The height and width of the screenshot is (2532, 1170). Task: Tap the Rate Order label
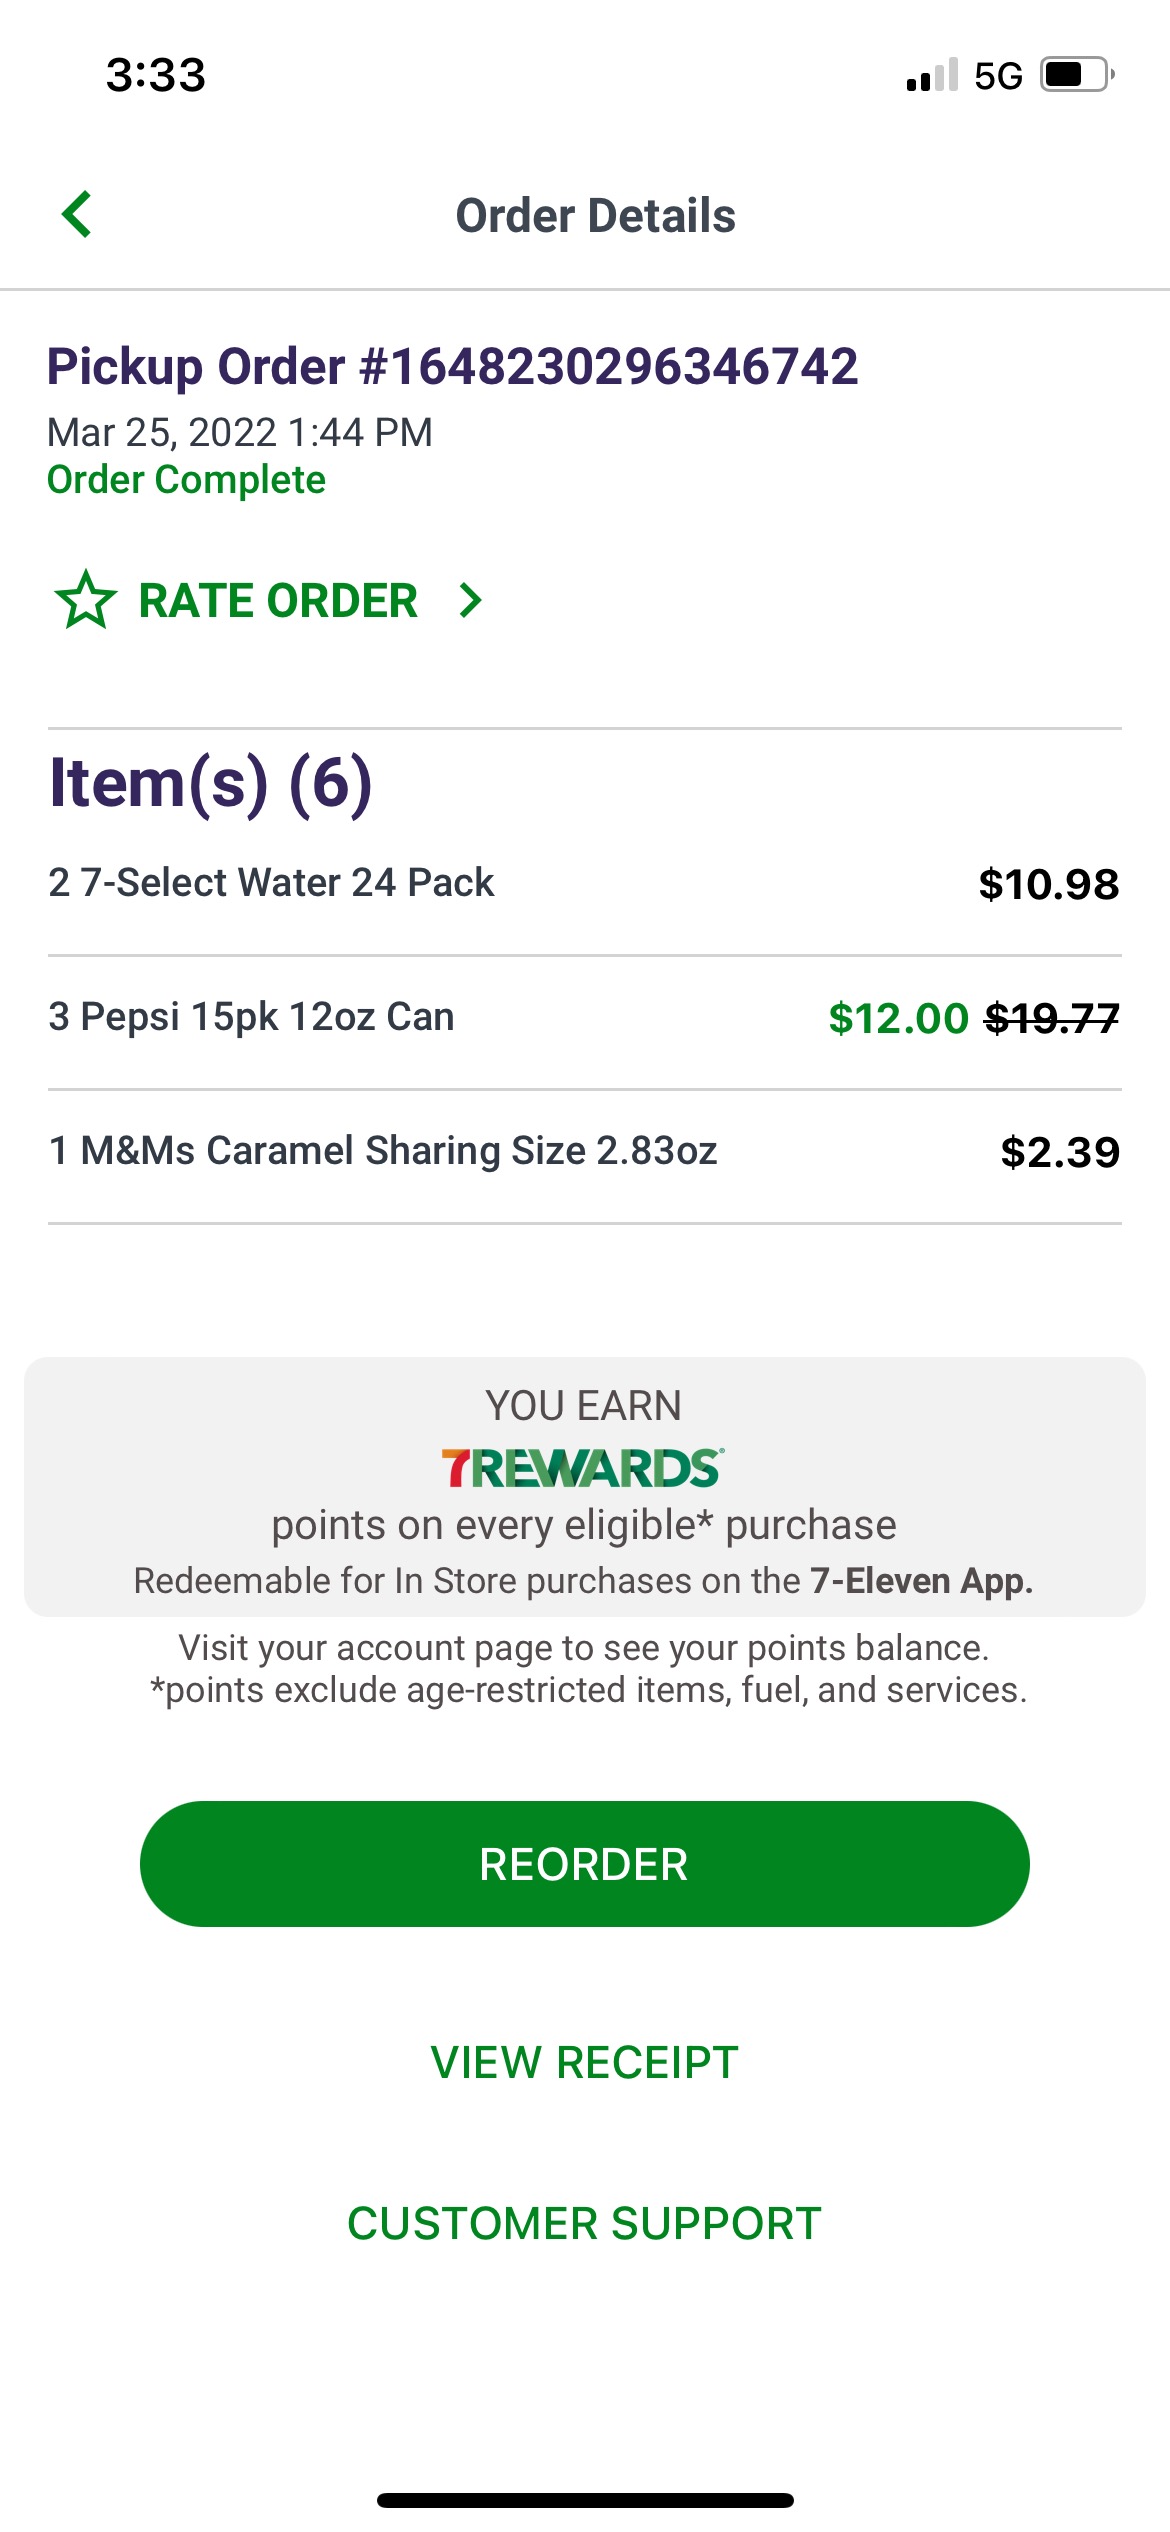pyautogui.click(x=278, y=600)
